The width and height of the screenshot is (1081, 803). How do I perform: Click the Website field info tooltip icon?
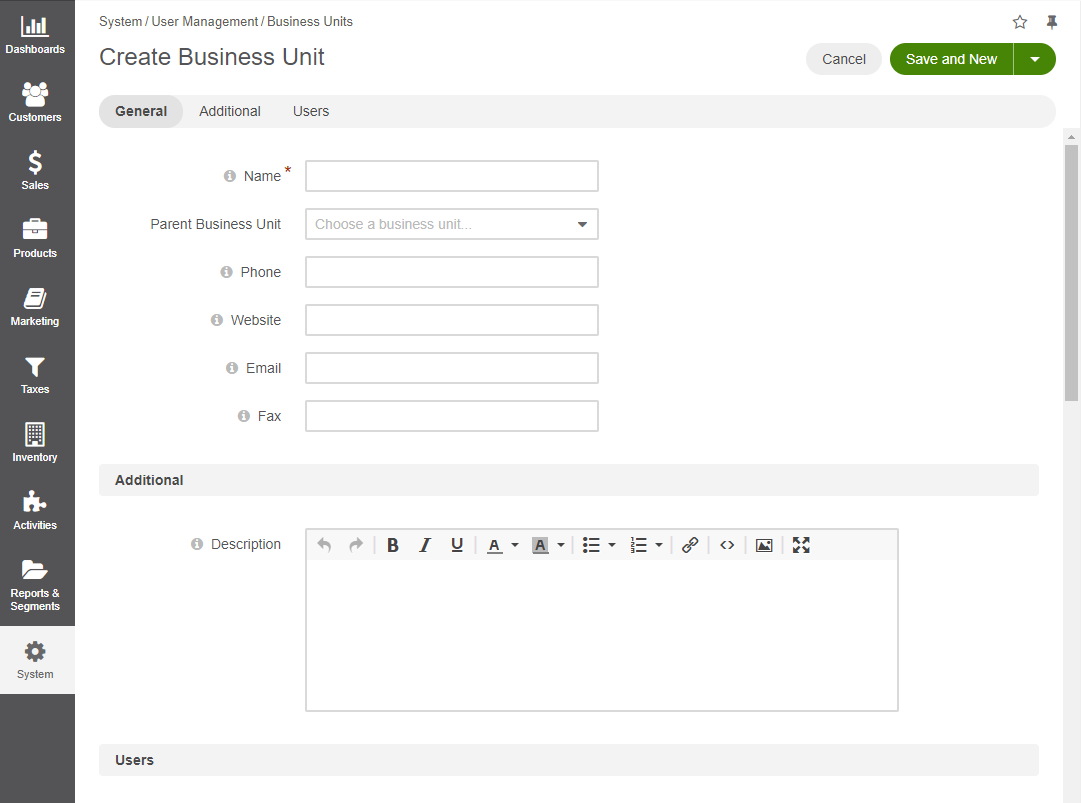pyautogui.click(x=216, y=321)
